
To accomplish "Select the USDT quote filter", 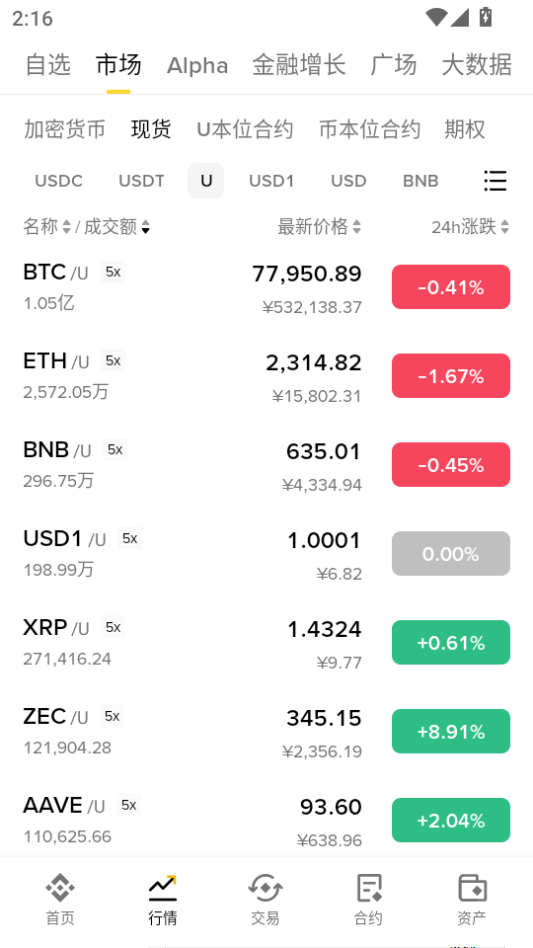I will coord(141,181).
